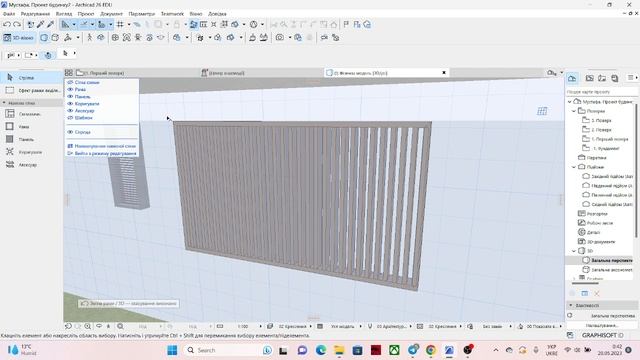Toggle the scheme grid eye at list top
640x360 pixels.
click(70, 82)
